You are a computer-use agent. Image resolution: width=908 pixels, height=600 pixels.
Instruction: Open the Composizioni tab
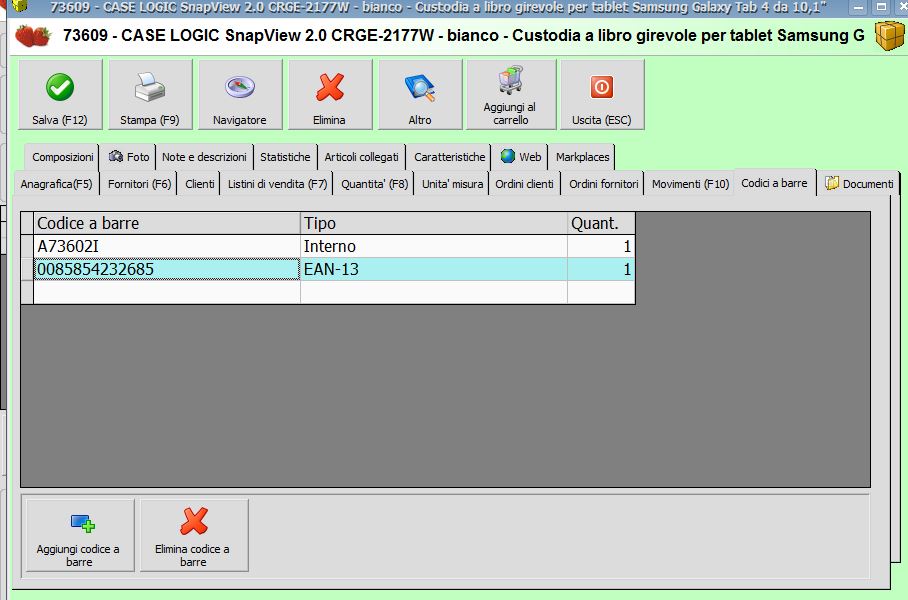tap(62, 157)
